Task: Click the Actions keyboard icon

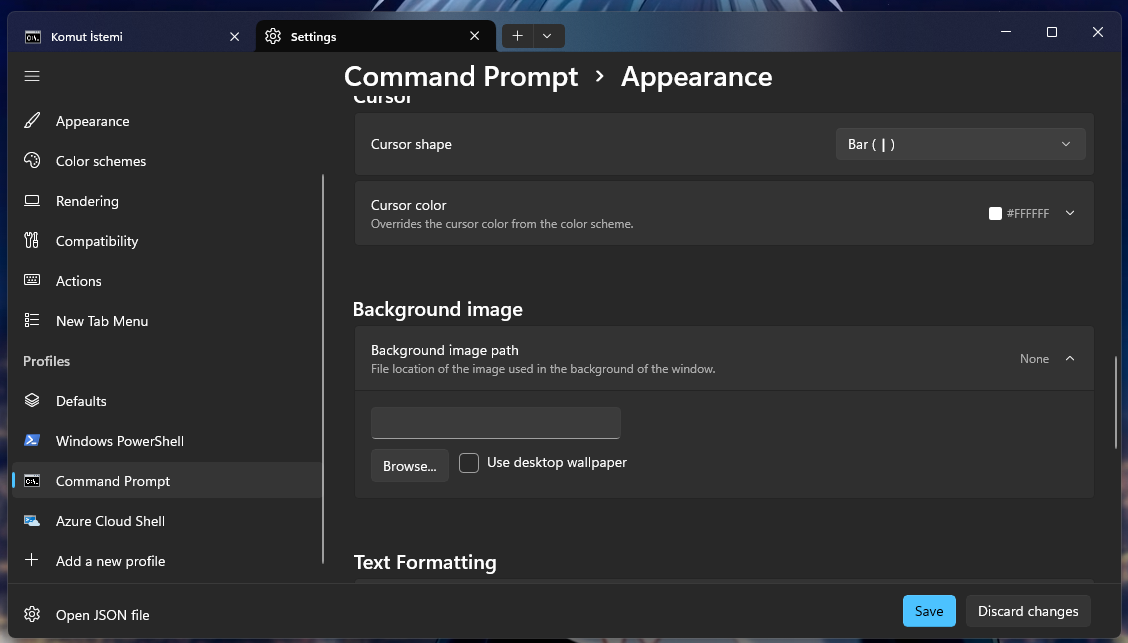Action: point(32,281)
